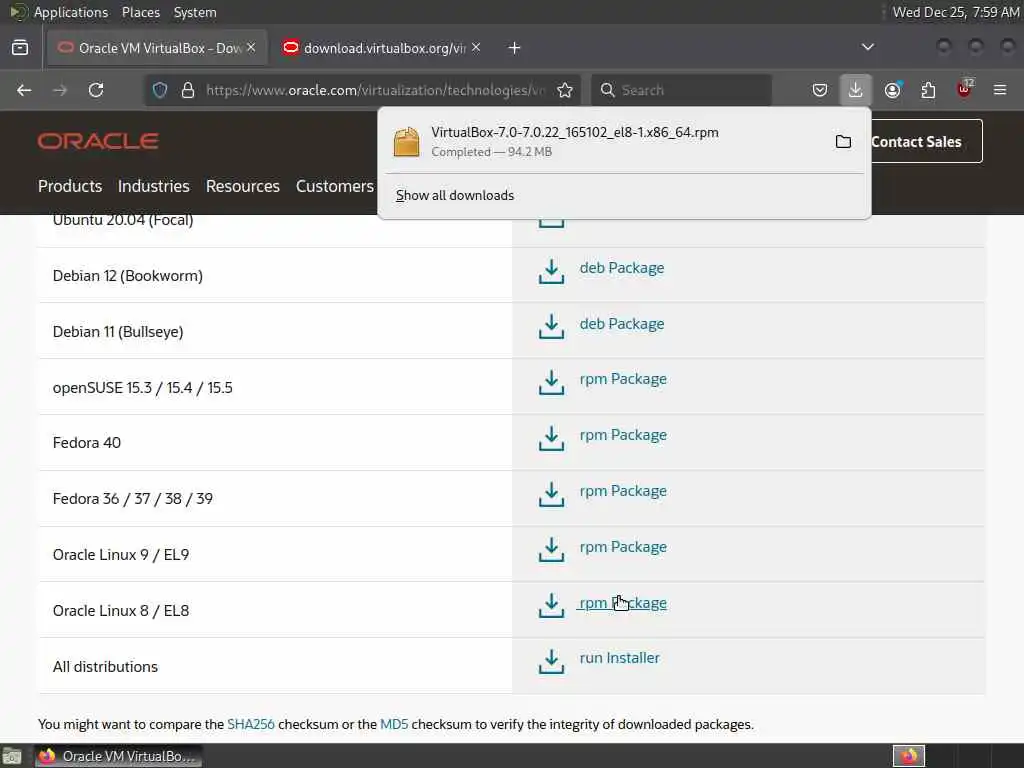Download the openSUSE rpm Package
The image size is (1024, 768).
pyautogui.click(x=623, y=379)
